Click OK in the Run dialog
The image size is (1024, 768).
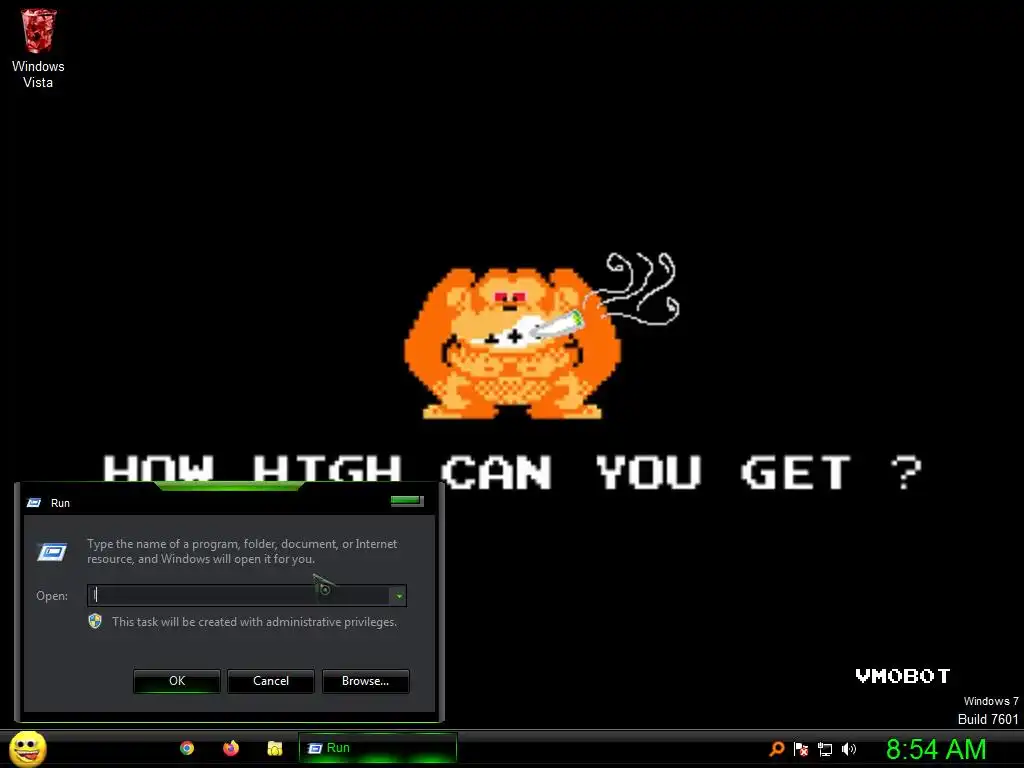click(x=177, y=680)
